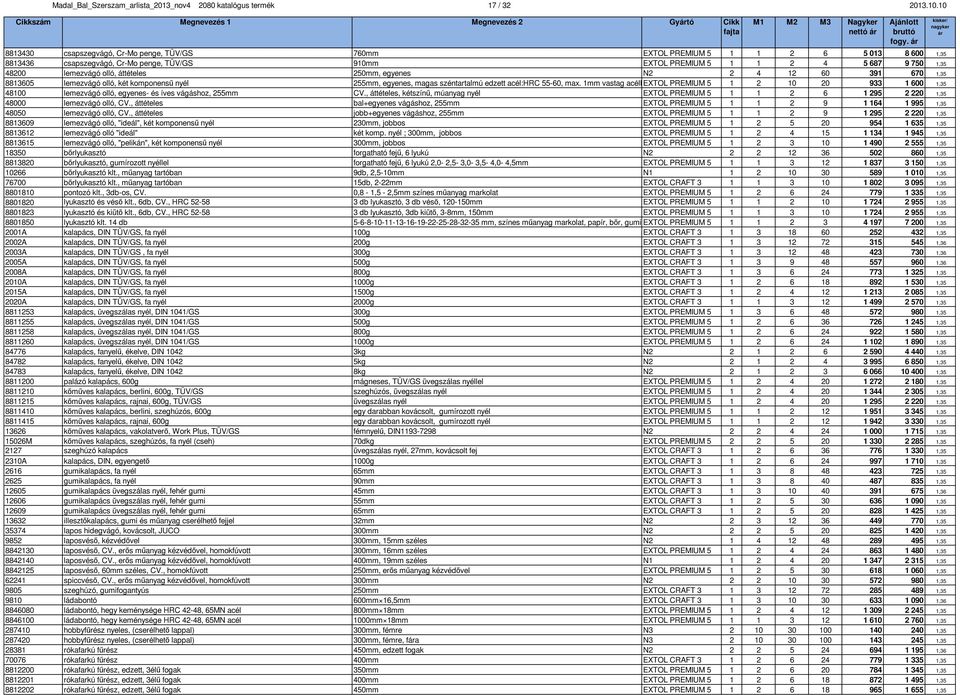
Task: Click the cell 9db, 2,5-10mm
Action: 379,173
